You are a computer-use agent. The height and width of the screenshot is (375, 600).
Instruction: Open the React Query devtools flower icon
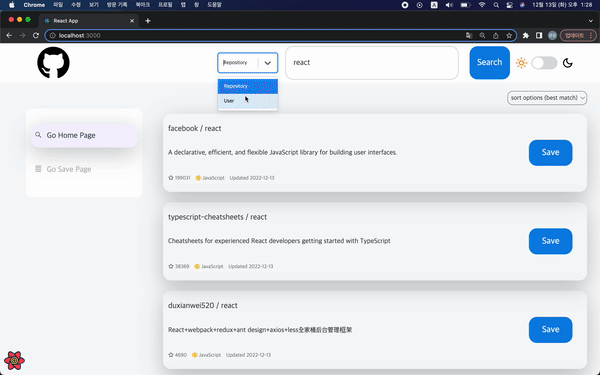point(15,360)
